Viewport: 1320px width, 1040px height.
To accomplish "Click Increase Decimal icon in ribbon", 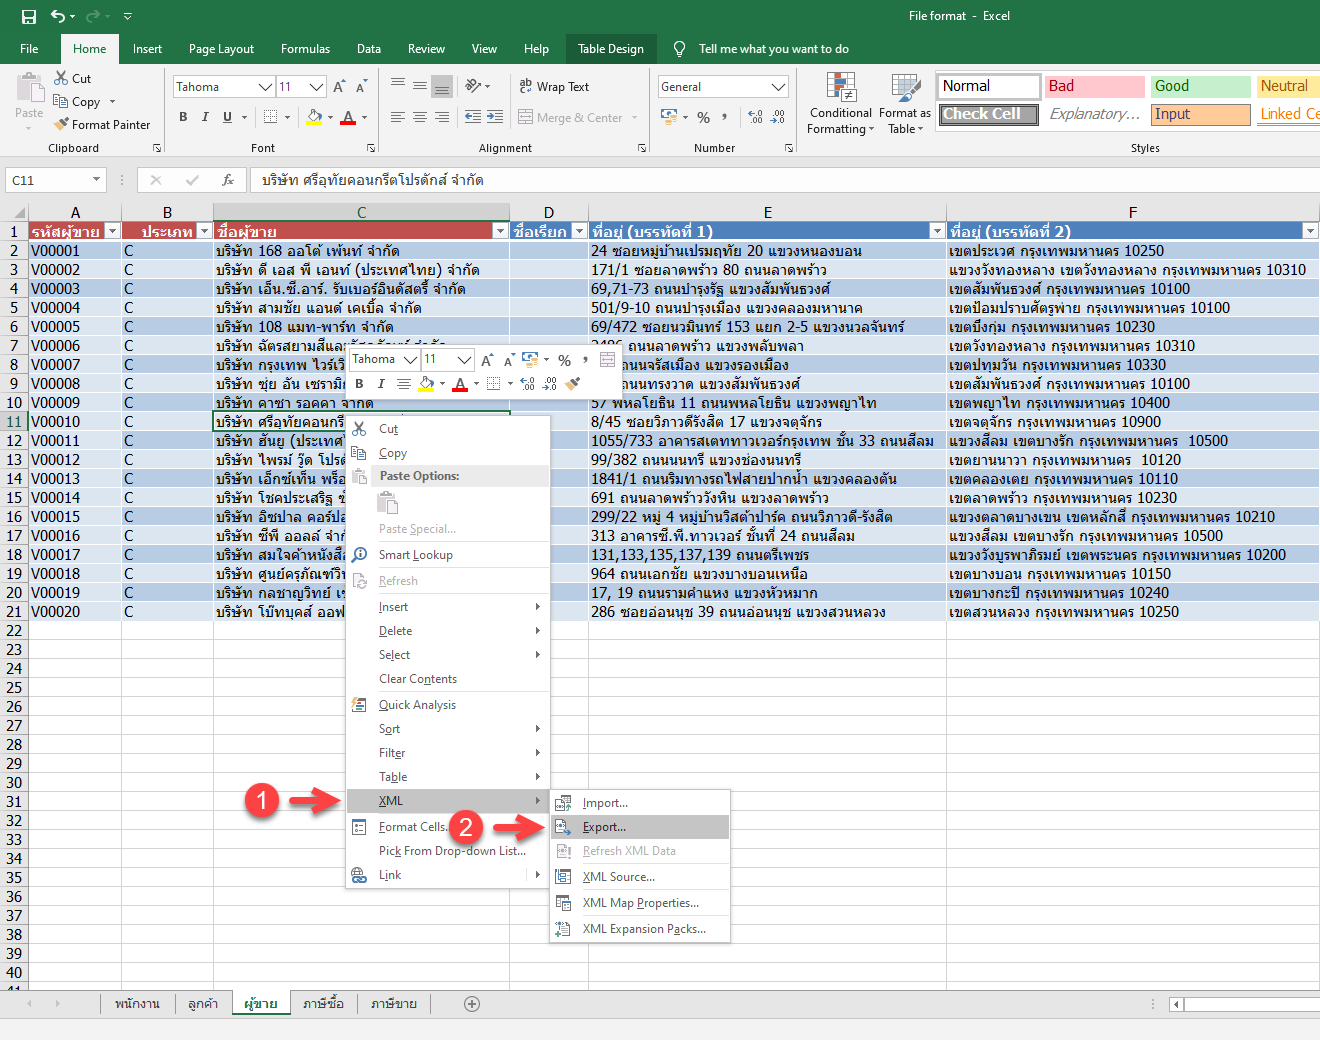I will tap(755, 117).
